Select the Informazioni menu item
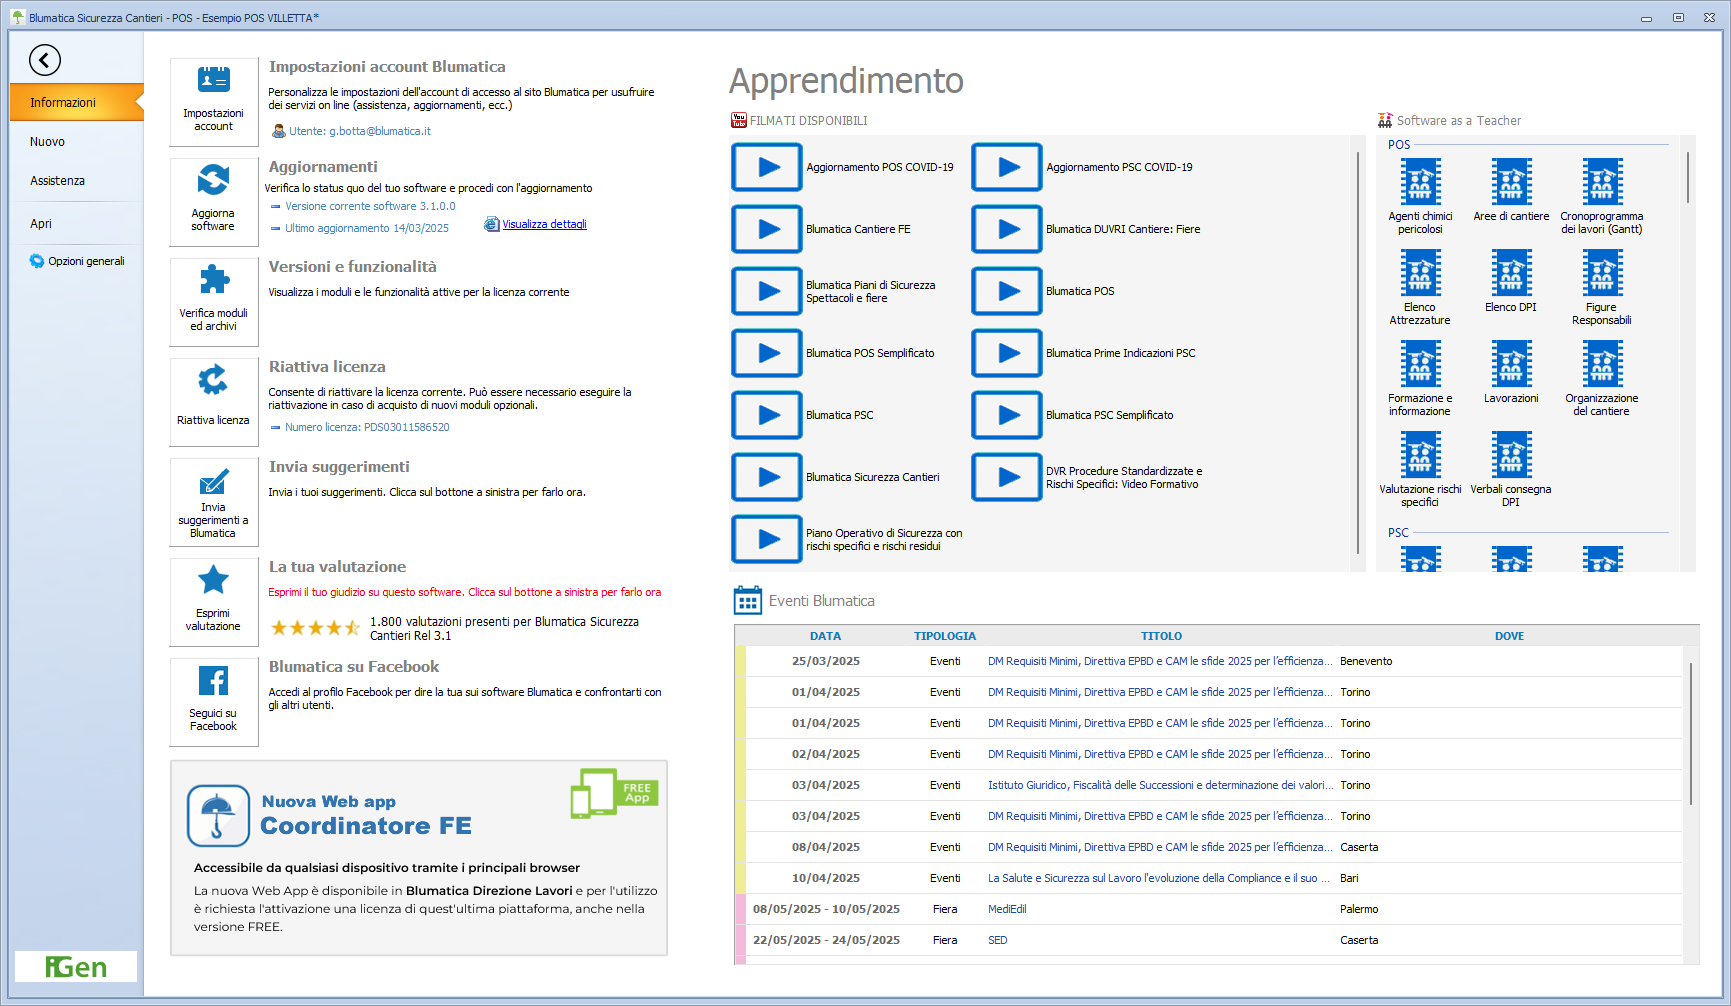1731x1006 pixels. coord(77,102)
